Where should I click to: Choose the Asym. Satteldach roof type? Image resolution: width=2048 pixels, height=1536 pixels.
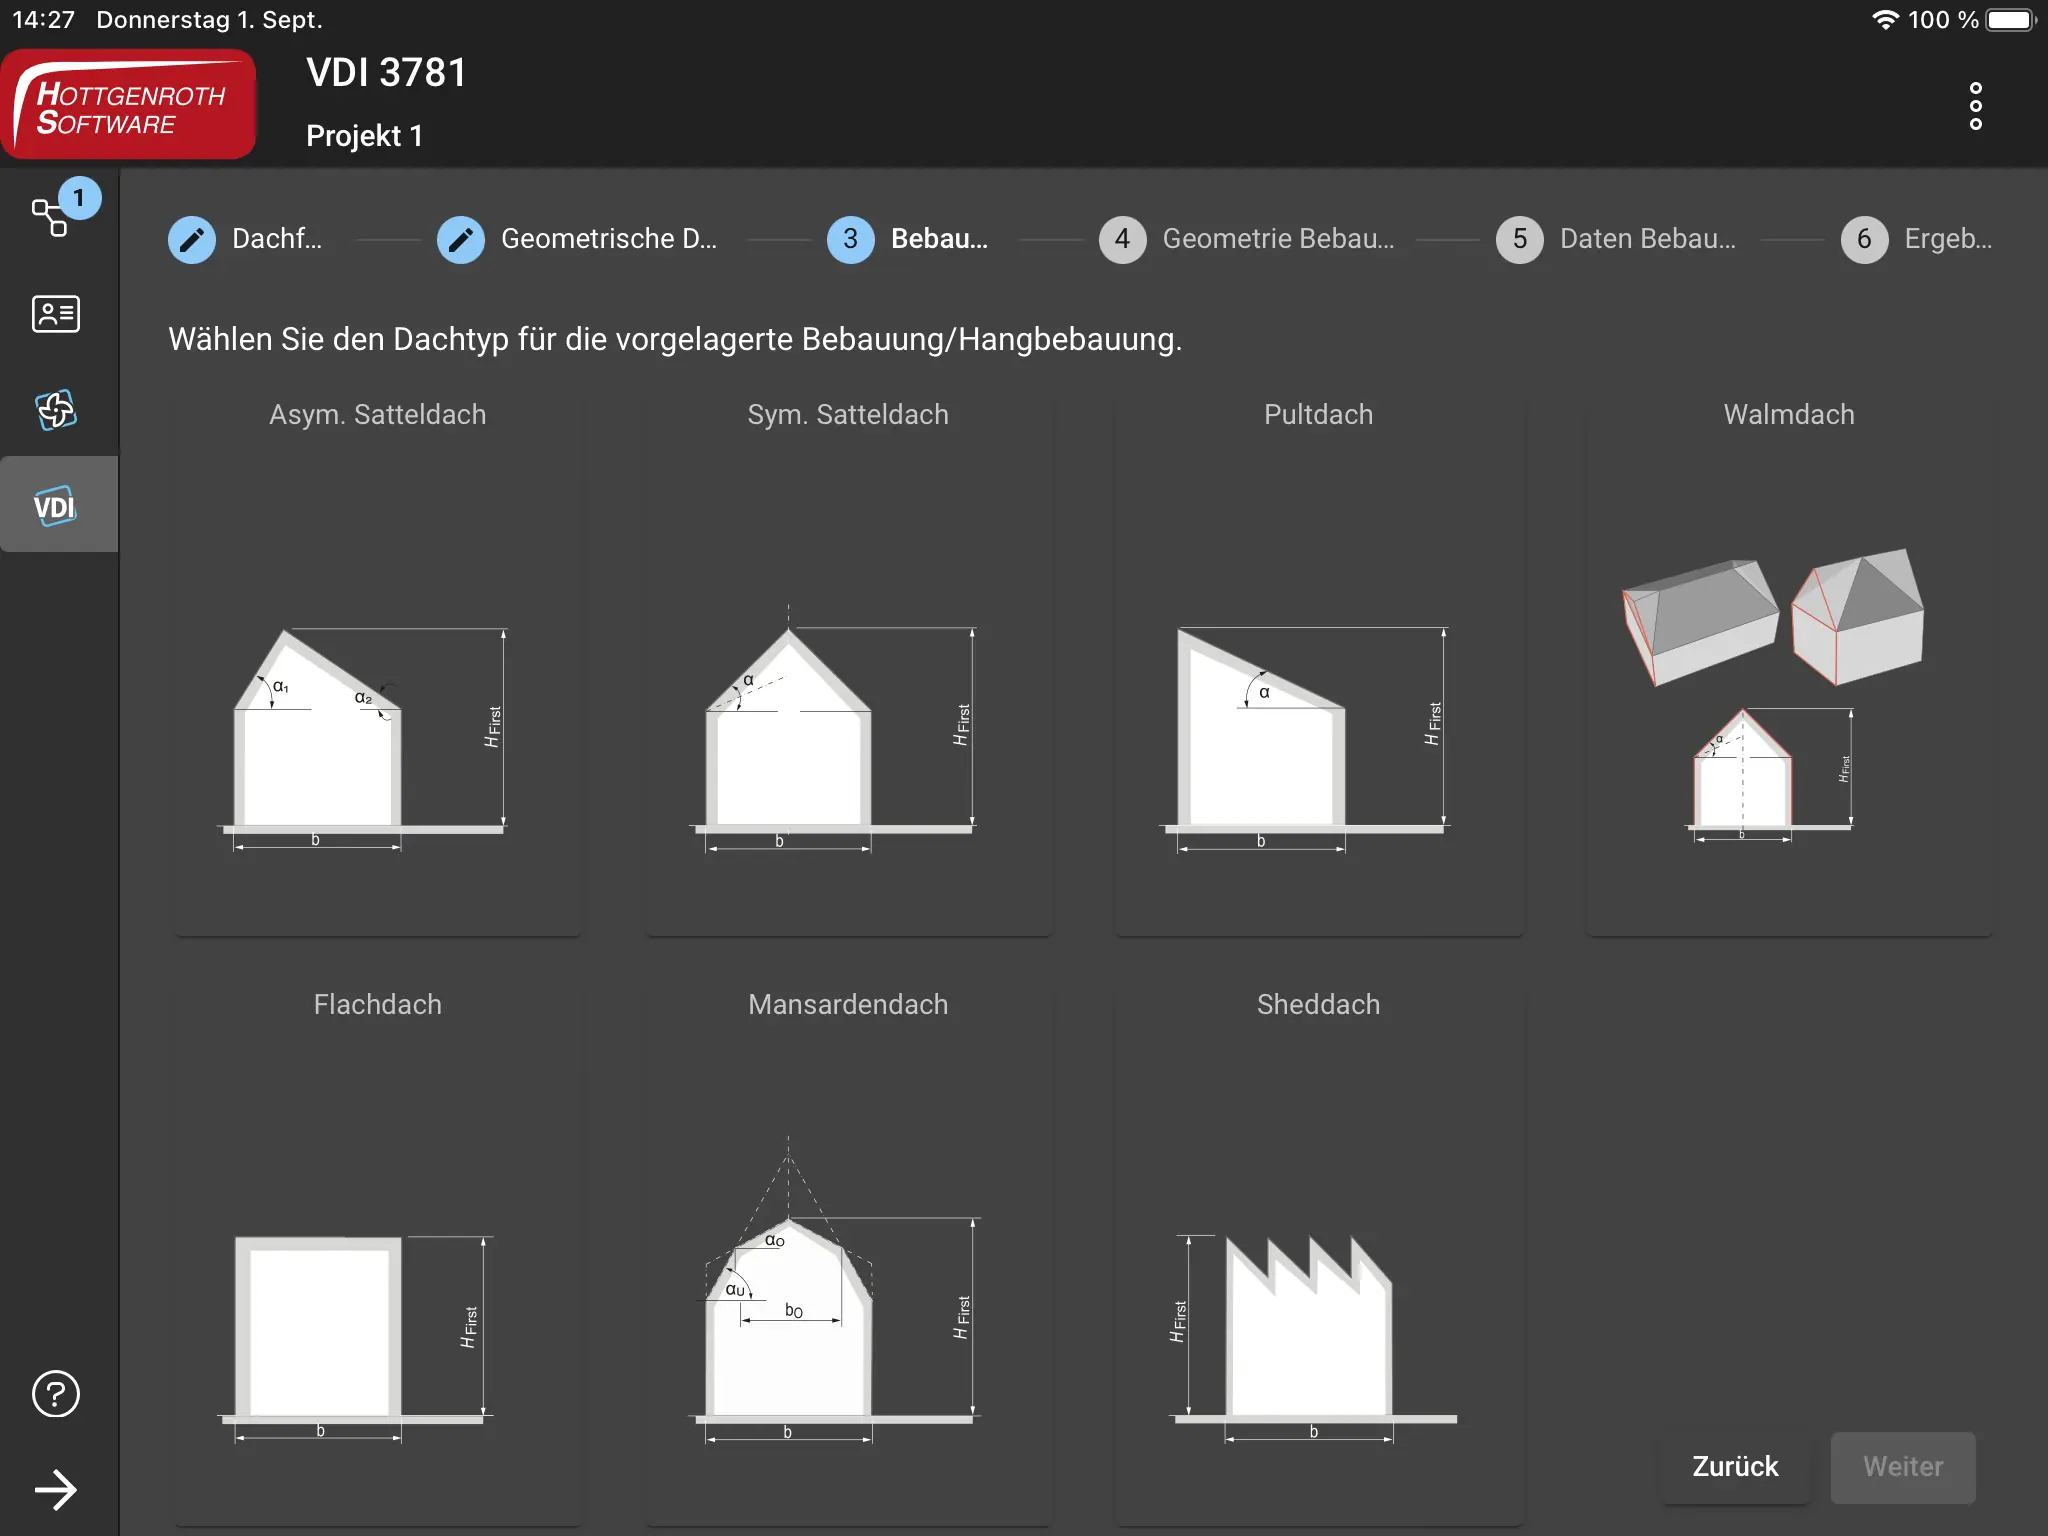(x=378, y=665)
